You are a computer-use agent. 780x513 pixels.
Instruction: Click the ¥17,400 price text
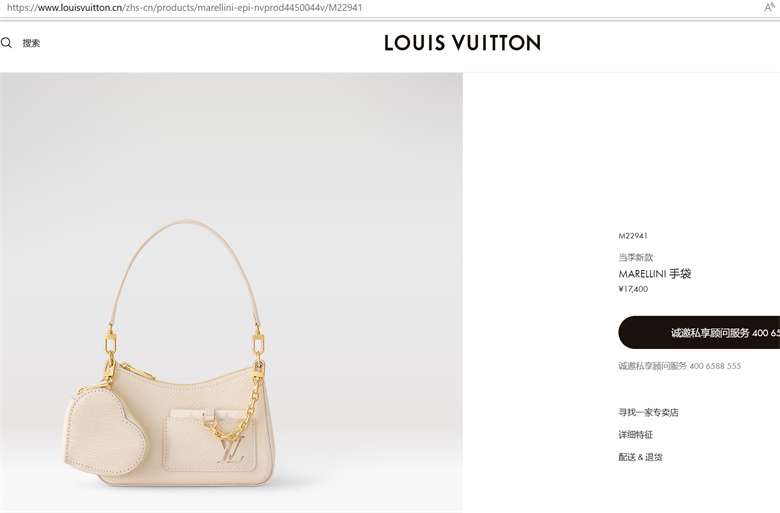(x=633, y=289)
